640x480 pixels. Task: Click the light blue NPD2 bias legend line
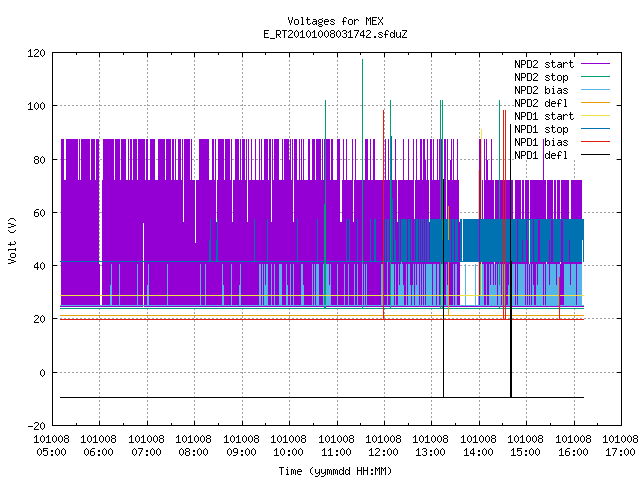pos(595,90)
